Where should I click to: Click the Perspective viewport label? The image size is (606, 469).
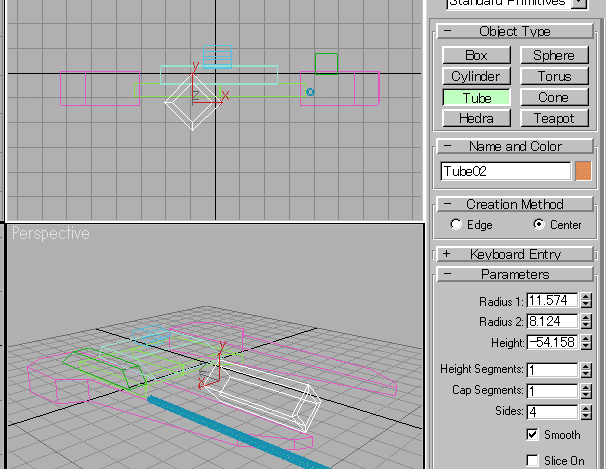51,233
